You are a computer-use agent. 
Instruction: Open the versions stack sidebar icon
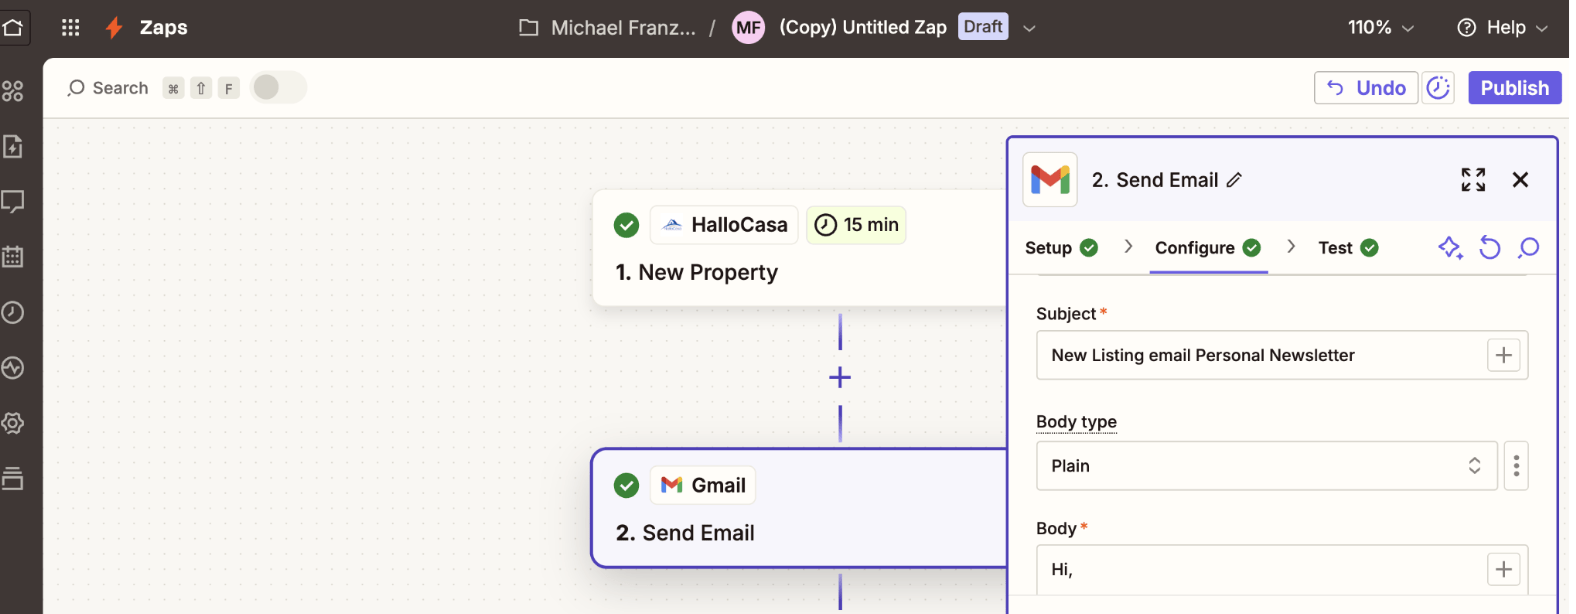13,478
